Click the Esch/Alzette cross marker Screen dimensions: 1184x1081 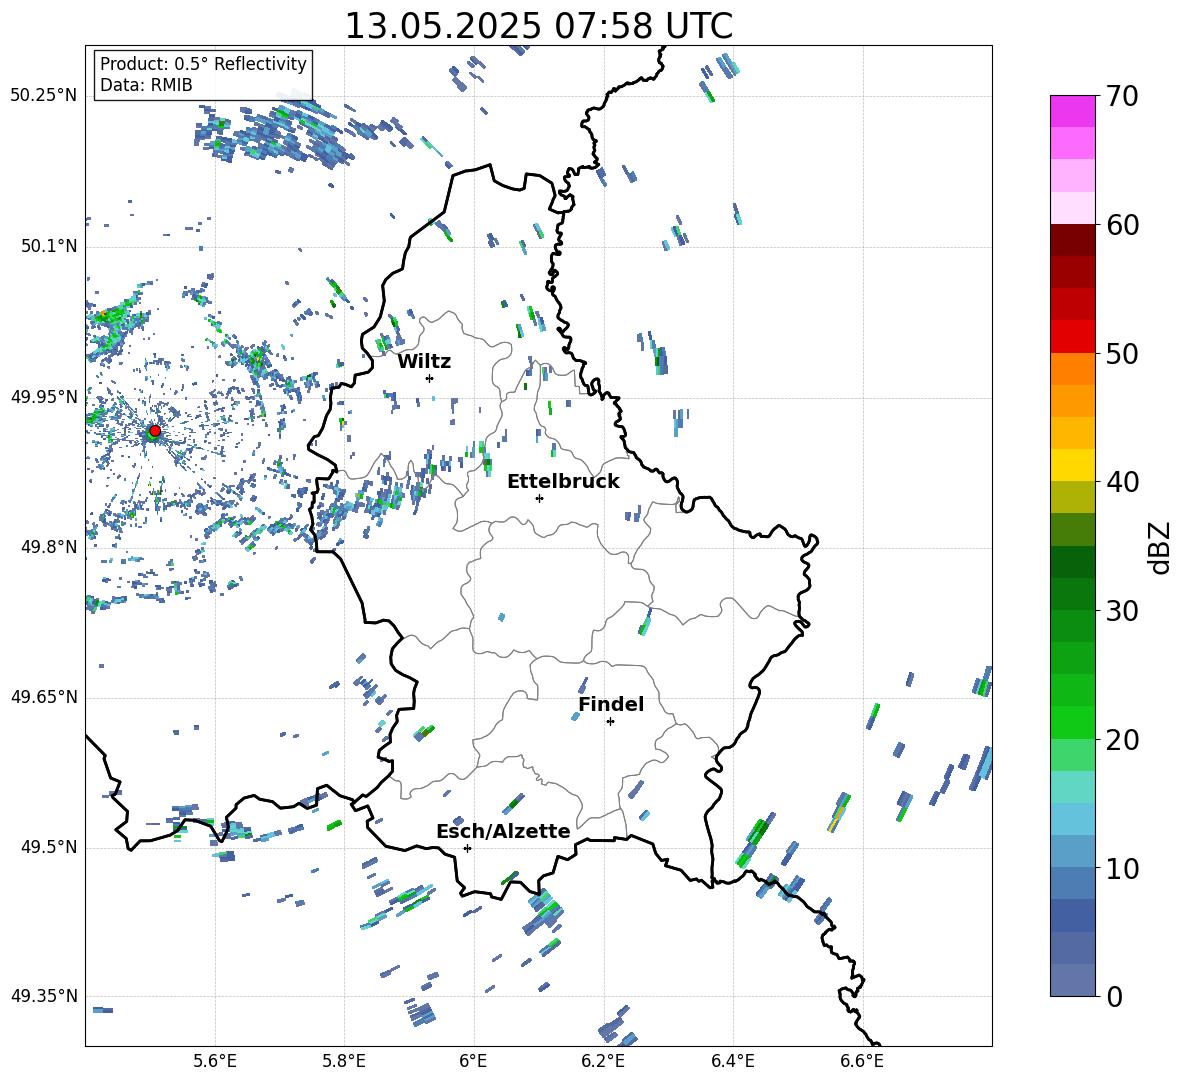467,848
